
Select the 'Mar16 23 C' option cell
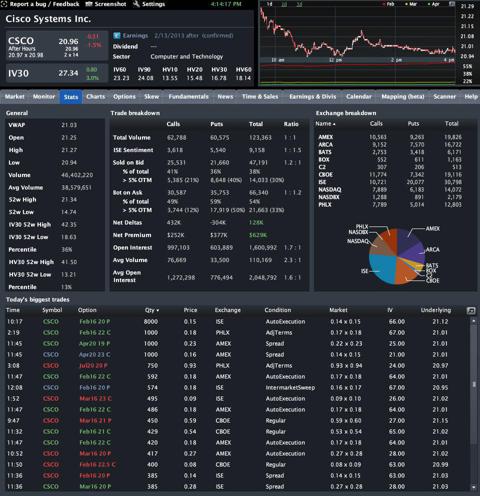95,399
